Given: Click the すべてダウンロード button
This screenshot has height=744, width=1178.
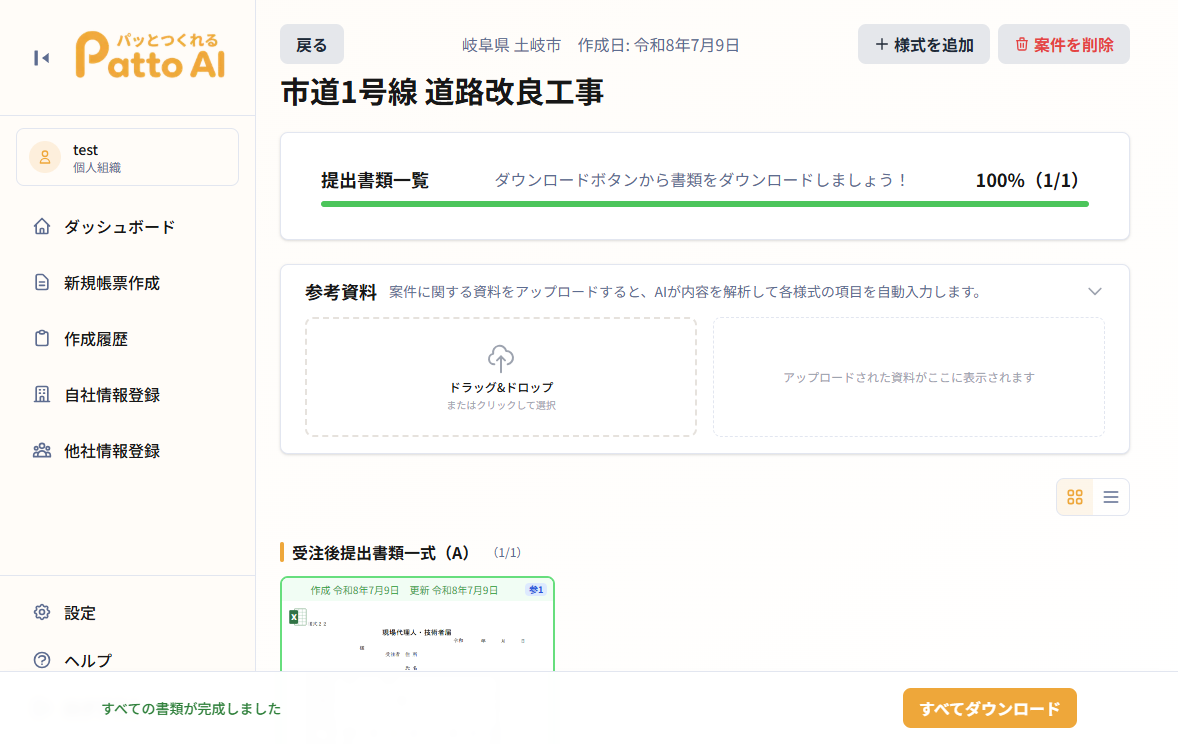Looking at the screenshot, I should pos(989,708).
